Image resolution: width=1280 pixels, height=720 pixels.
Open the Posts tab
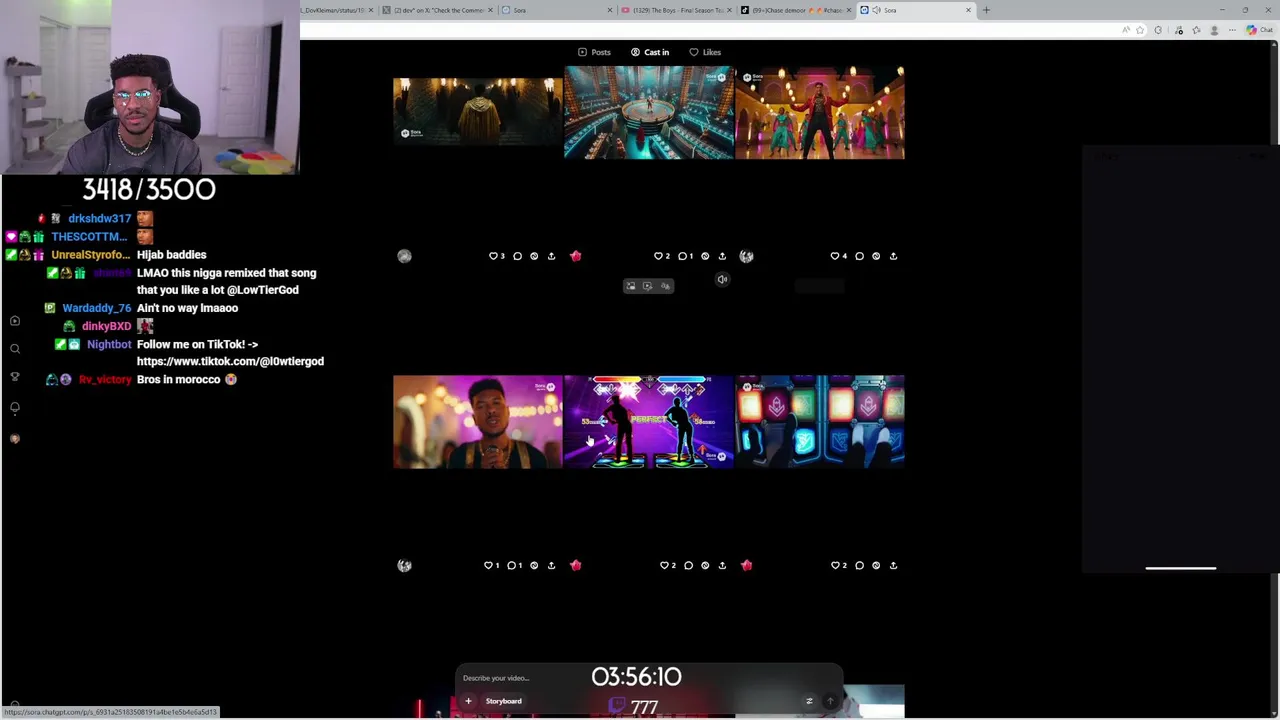pyautogui.click(x=594, y=52)
